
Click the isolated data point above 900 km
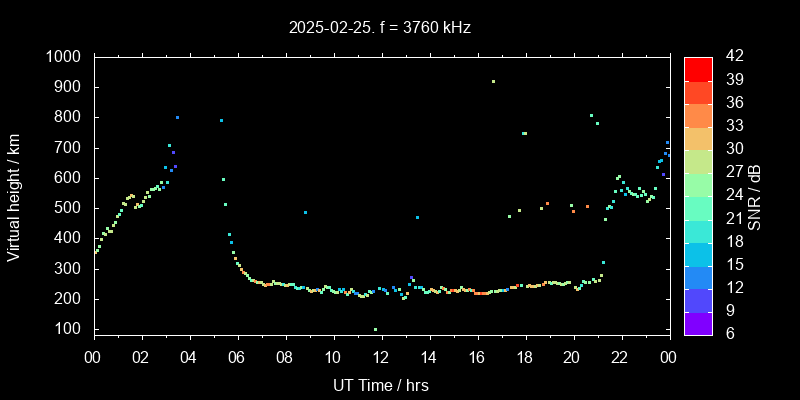(493, 82)
